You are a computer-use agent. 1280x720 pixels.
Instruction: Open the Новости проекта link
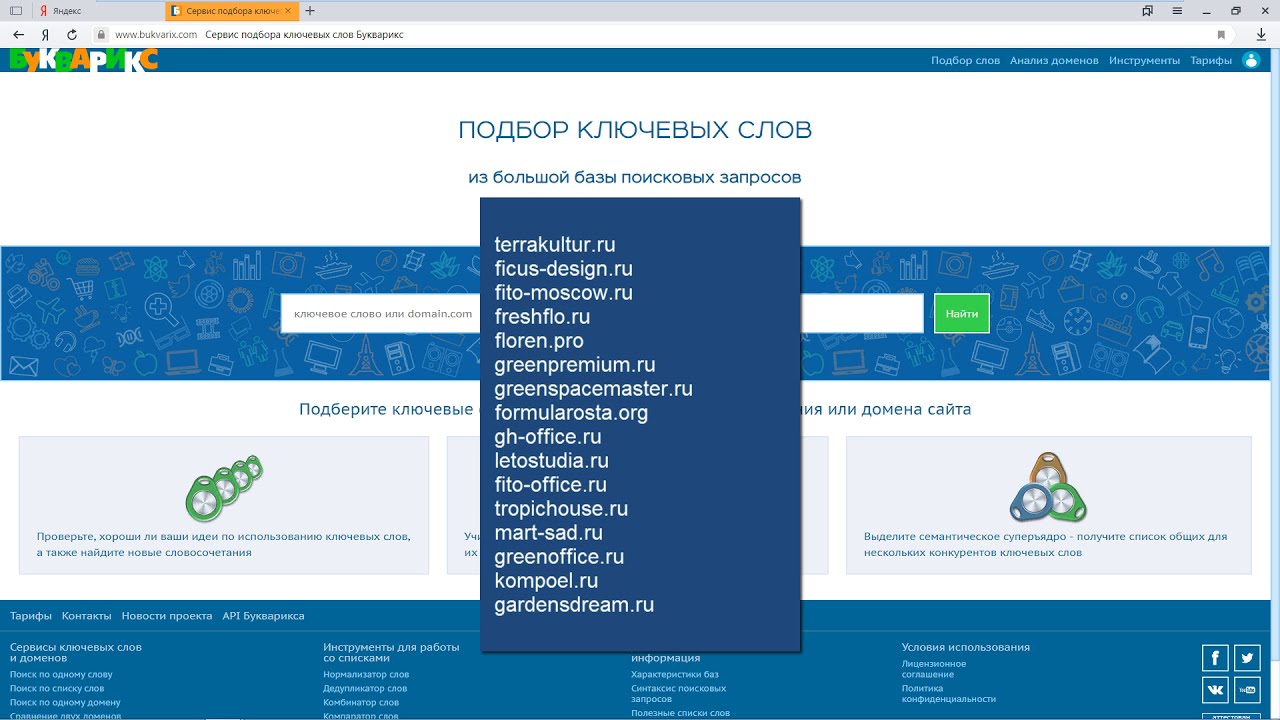click(x=167, y=616)
